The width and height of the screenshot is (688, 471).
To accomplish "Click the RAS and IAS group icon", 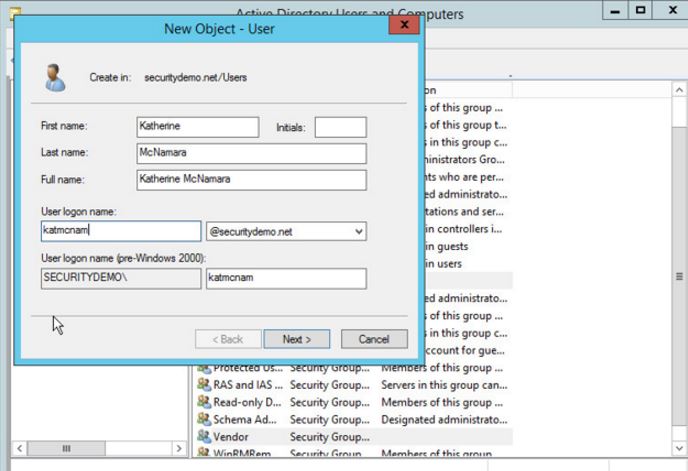I will tap(204, 385).
